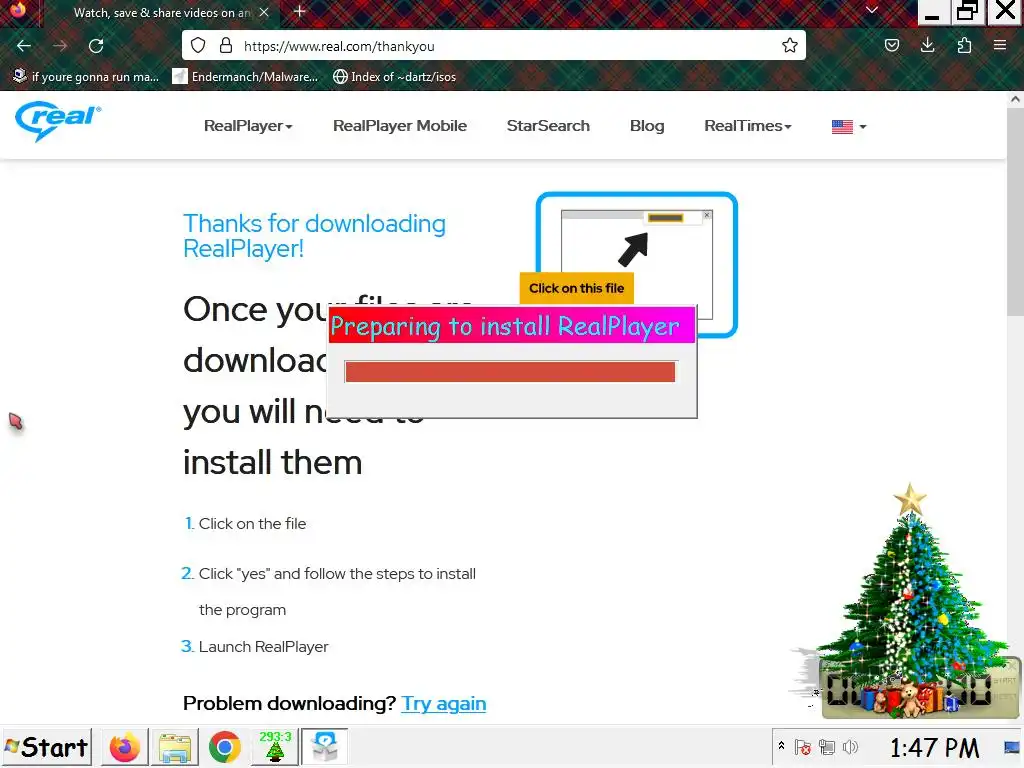Click the network tray icon
Image resolution: width=1024 pixels, height=768 pixels.
click(x=827, y=747)
